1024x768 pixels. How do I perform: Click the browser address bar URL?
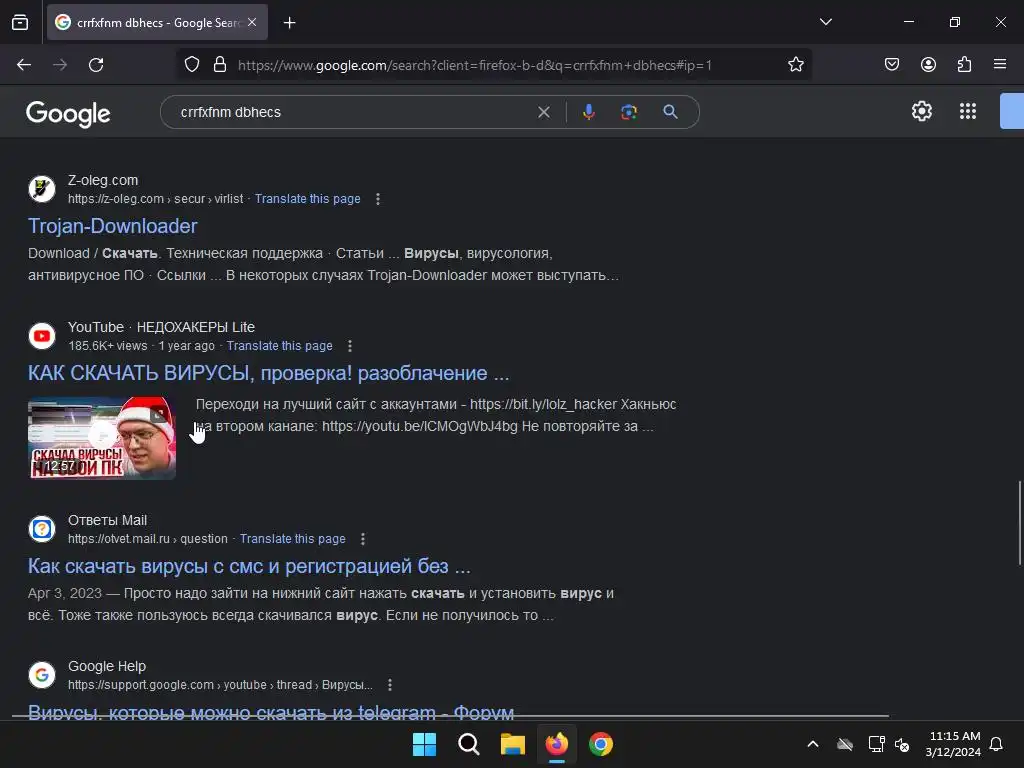(475, 65)
